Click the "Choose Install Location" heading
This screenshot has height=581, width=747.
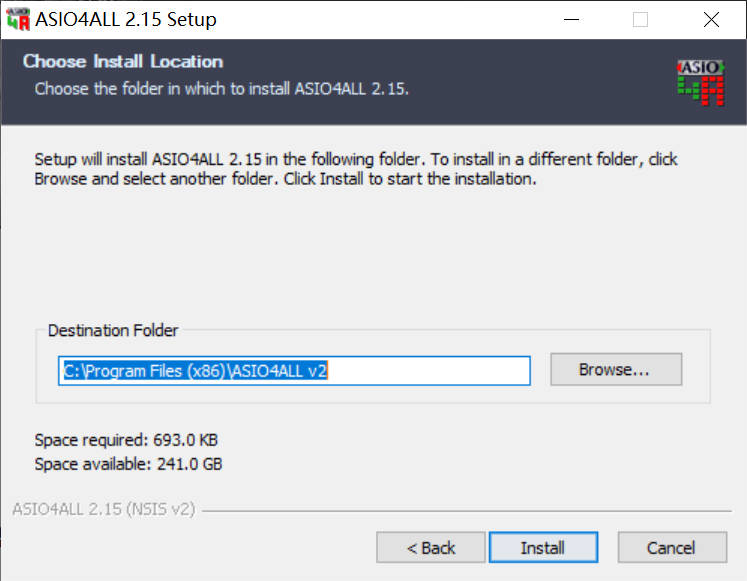(123, 62)
